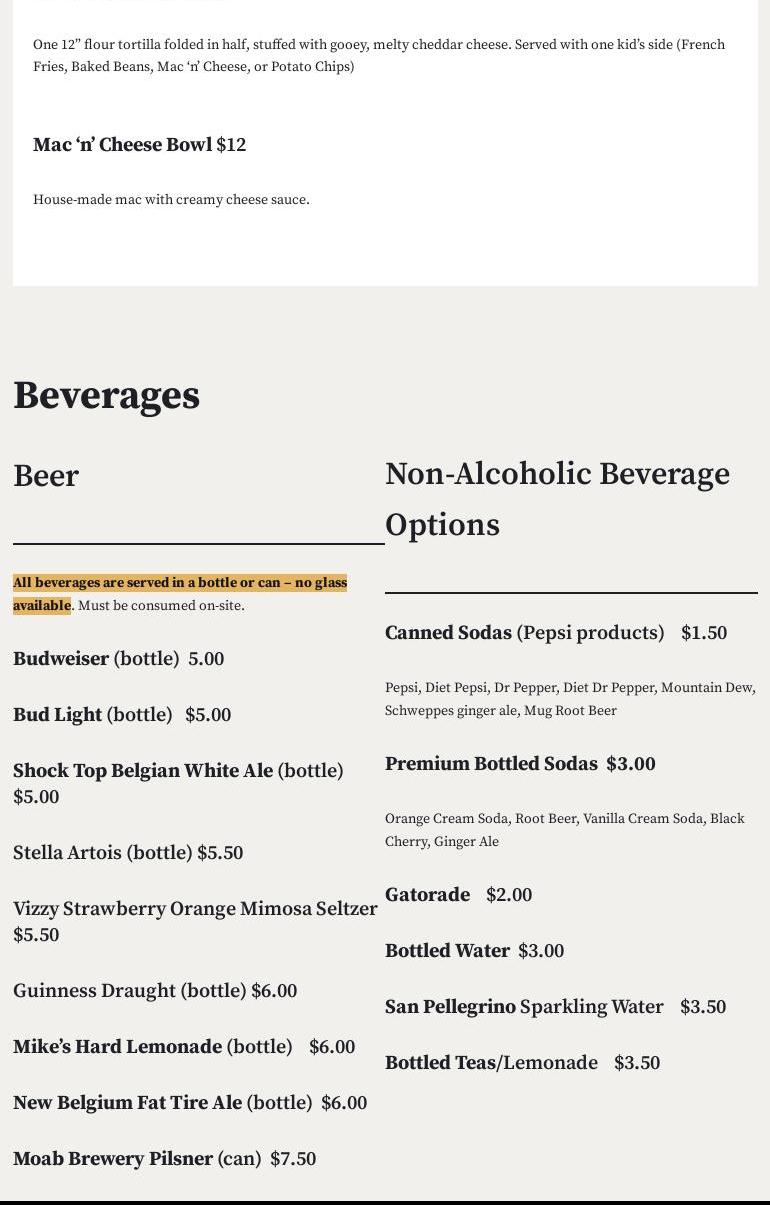
Task: Click the Non-Alcoholic Beverage Options heading
Action: 557,498
